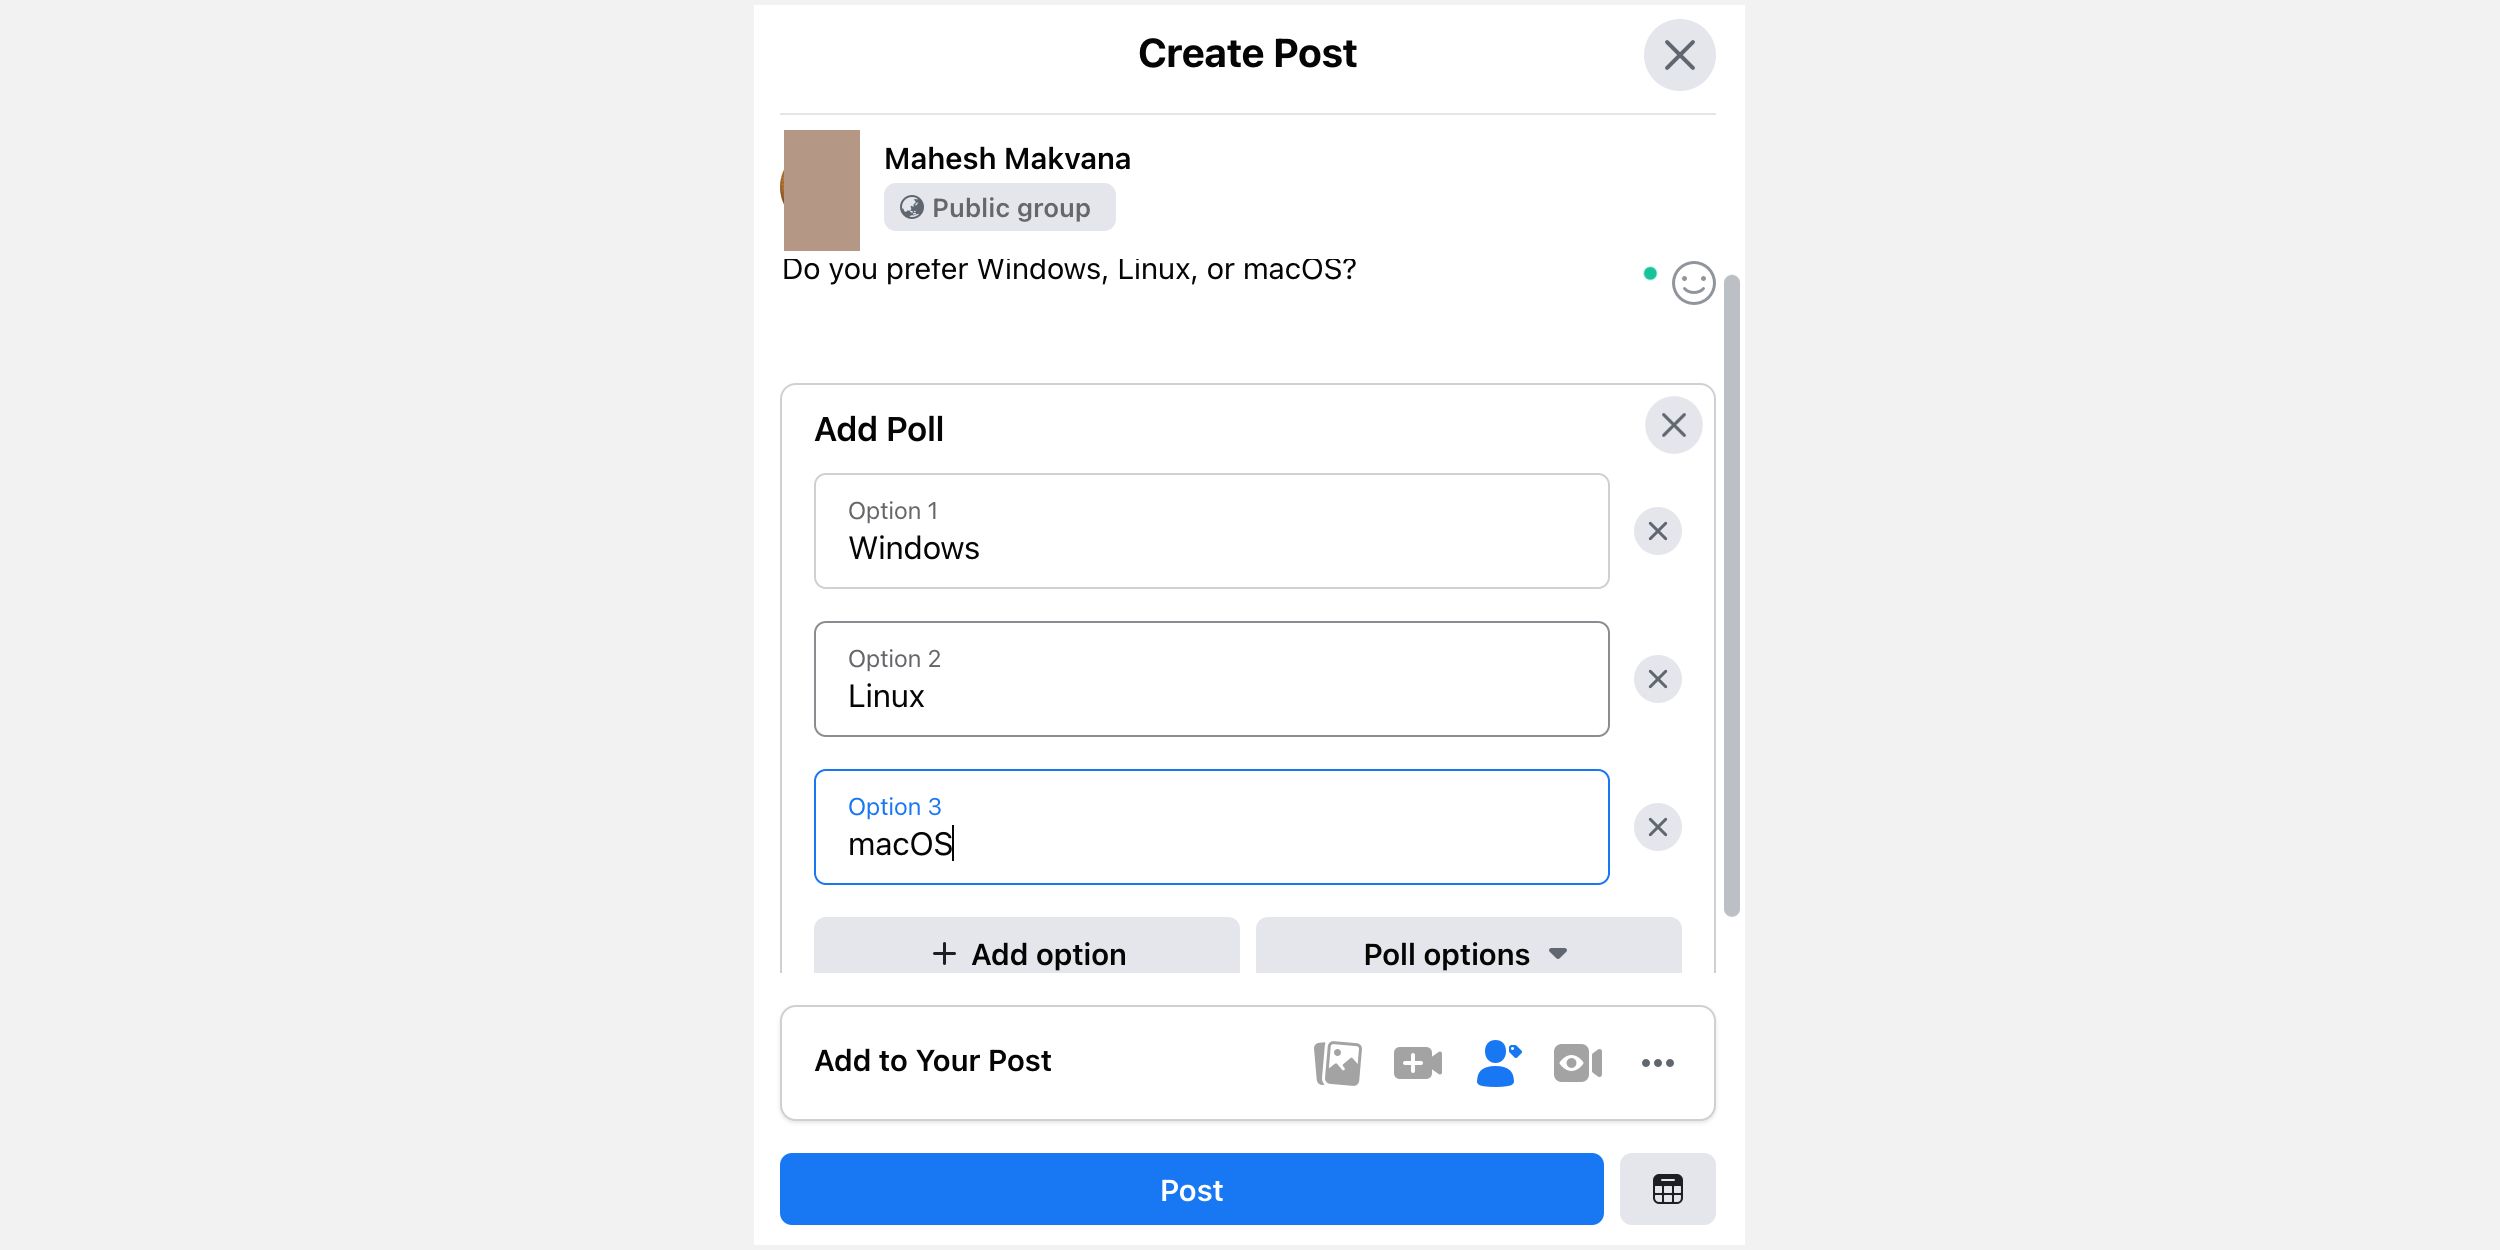Open the emoji picker smiley icon
The image size is (2500, 1250).
point(1692,283)
